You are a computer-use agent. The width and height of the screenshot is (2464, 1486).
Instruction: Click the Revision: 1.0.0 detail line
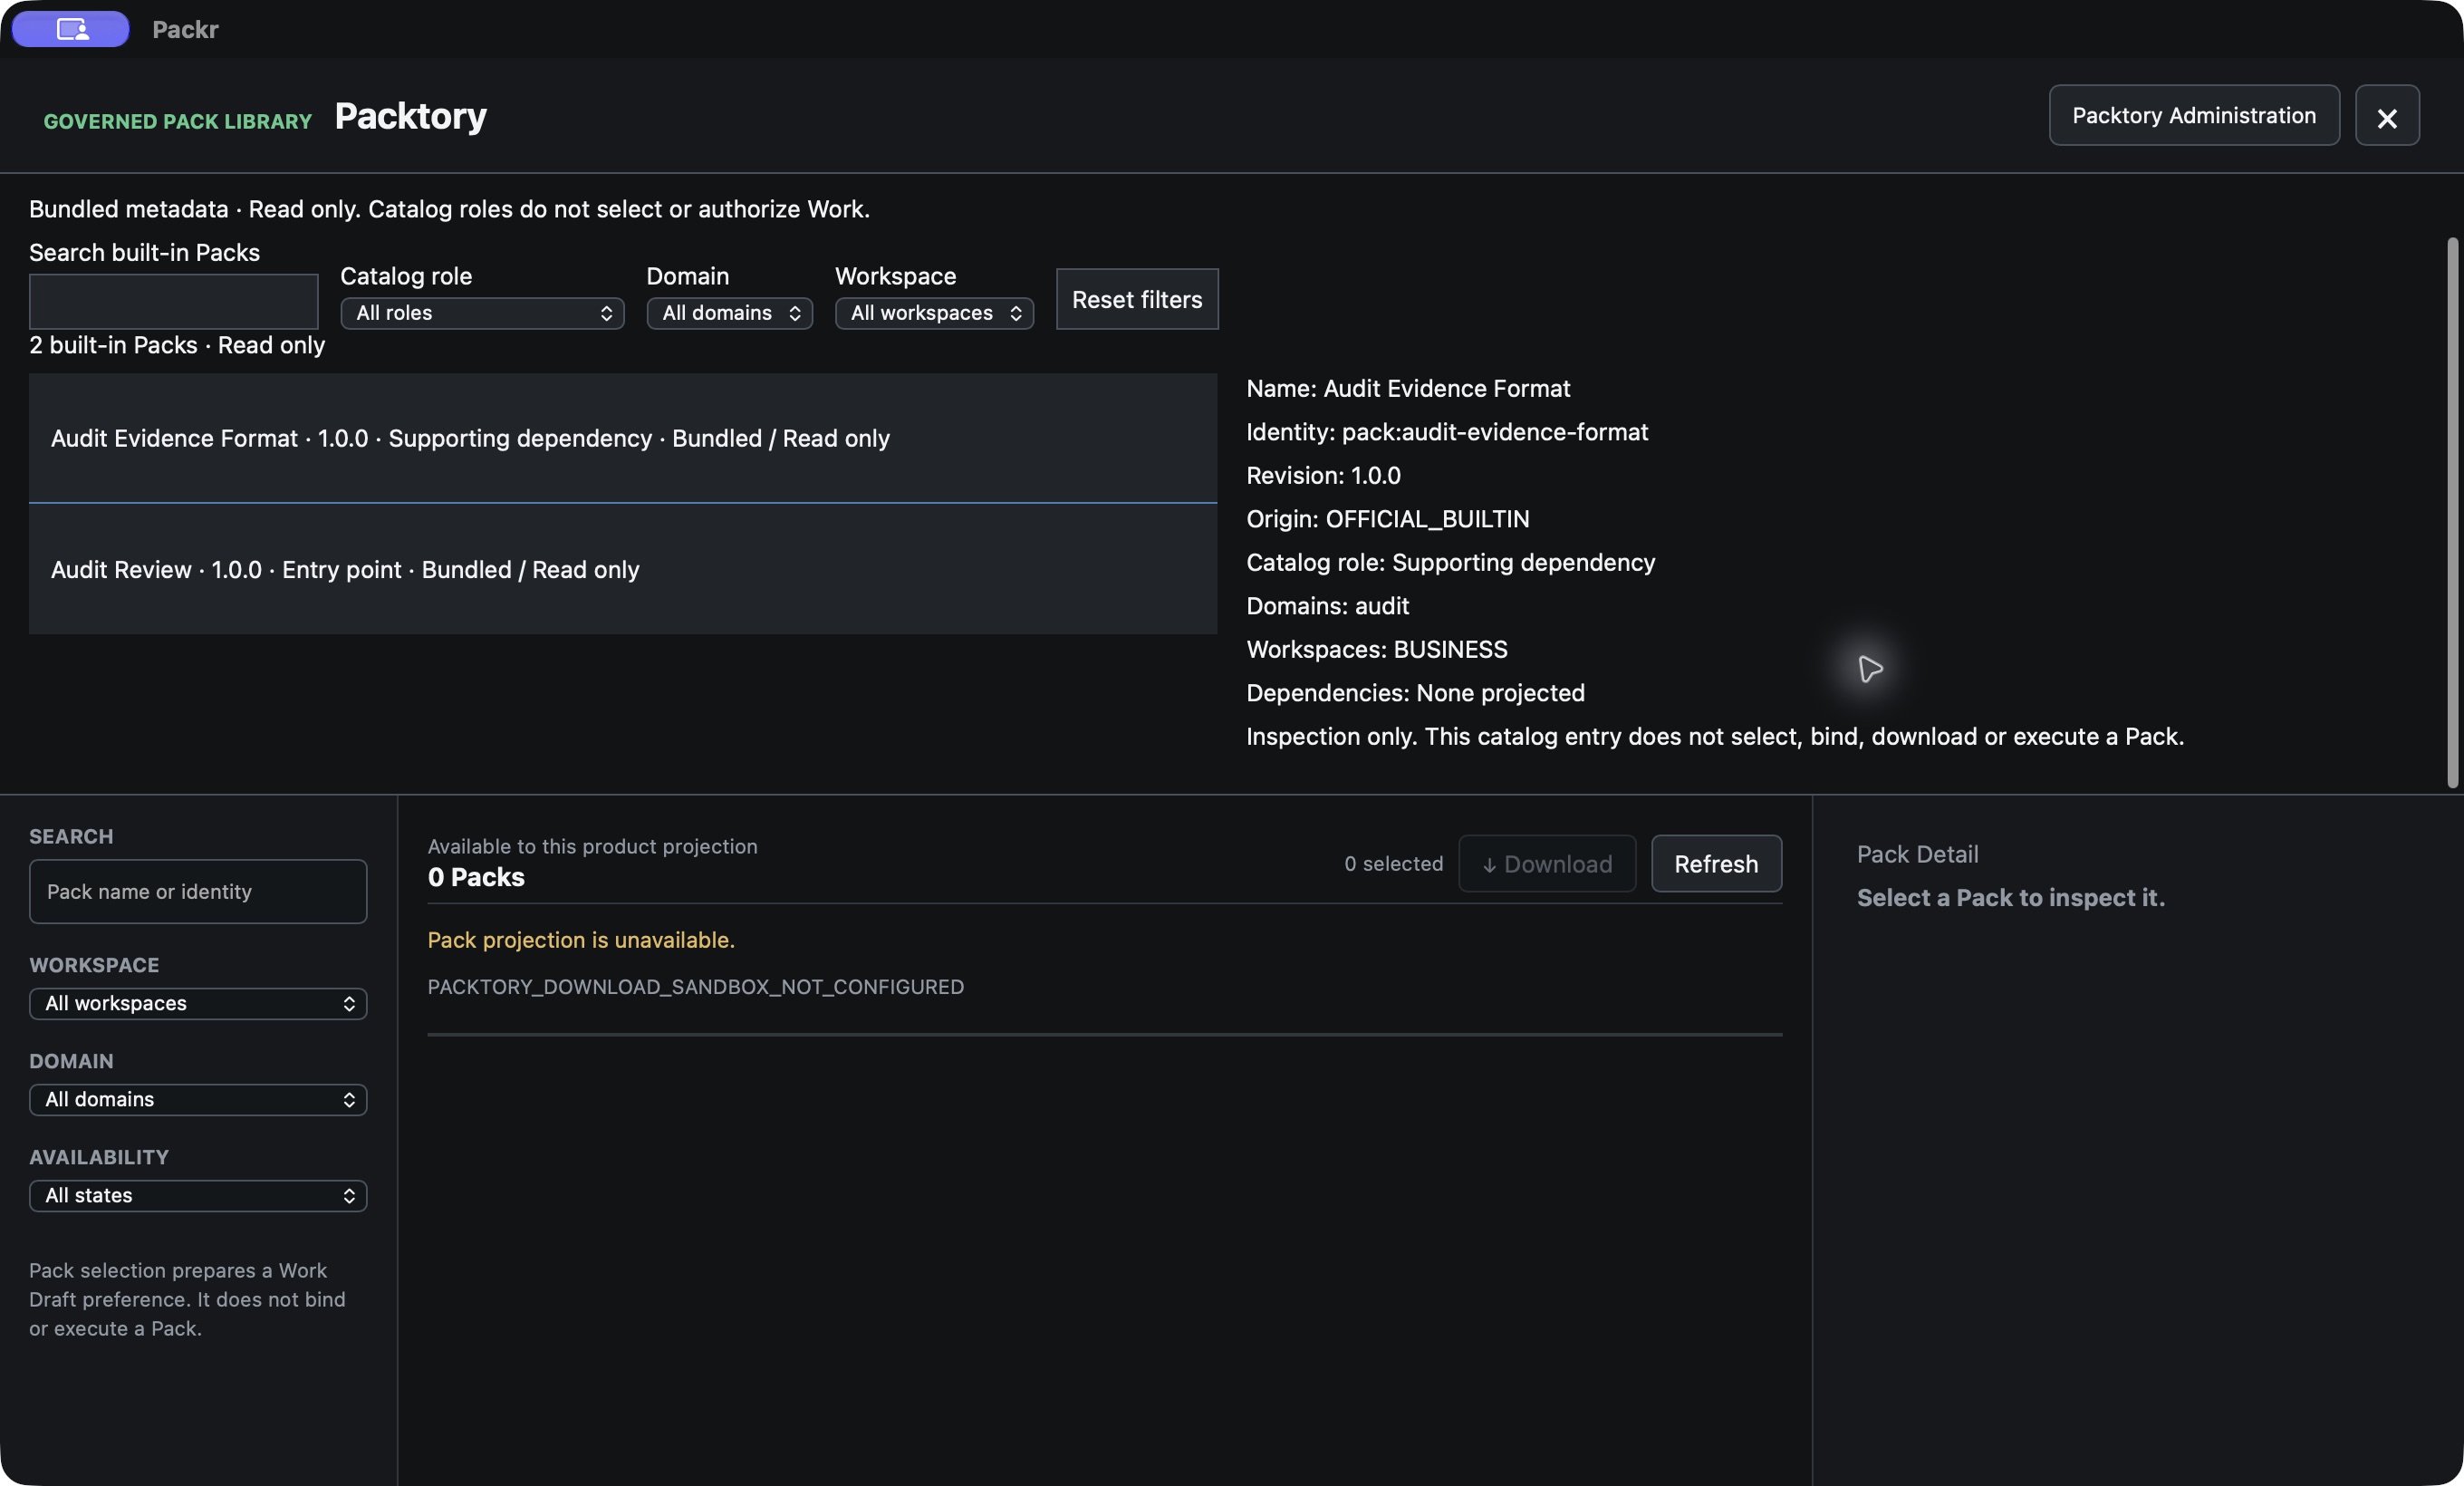click(1323, 475)
